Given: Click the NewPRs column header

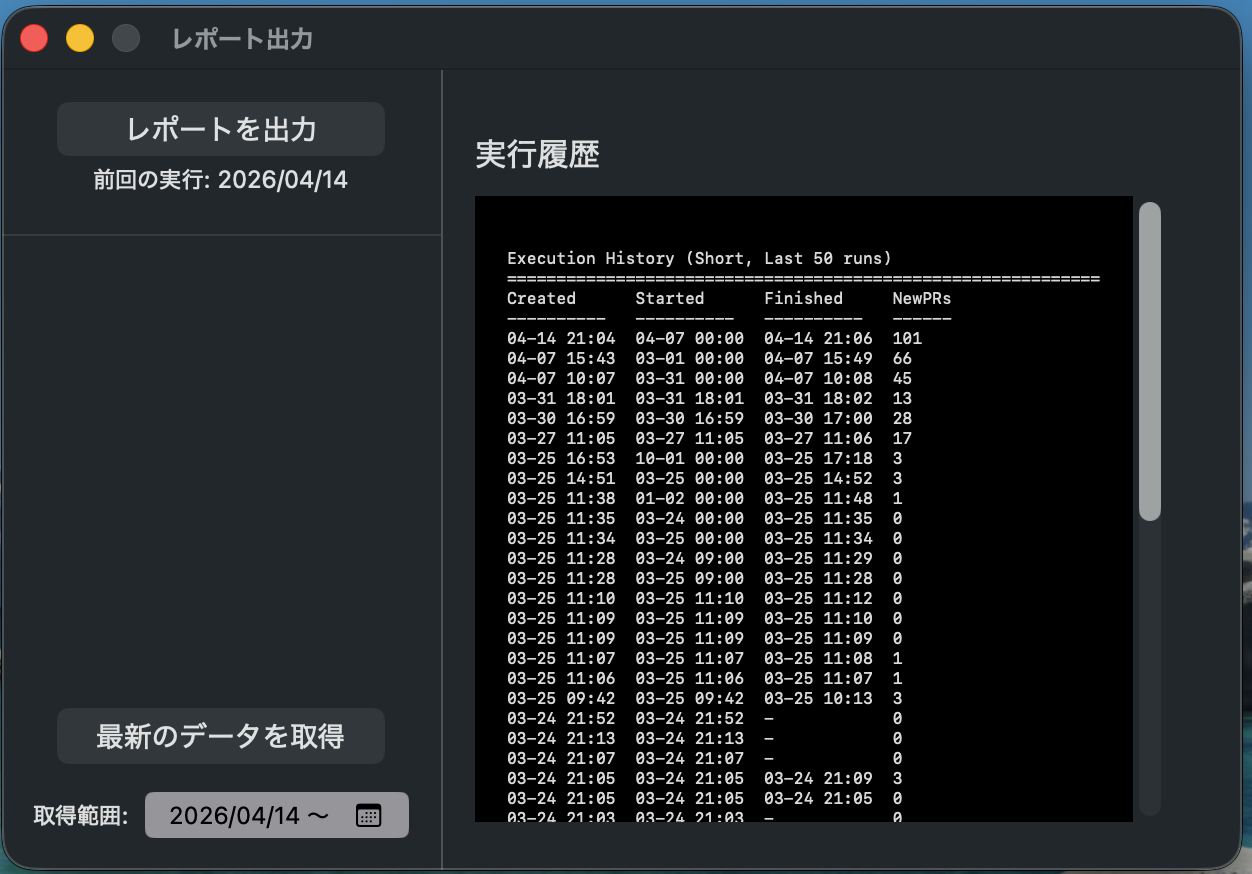Looking at the screenshot, I should [921, 298].
